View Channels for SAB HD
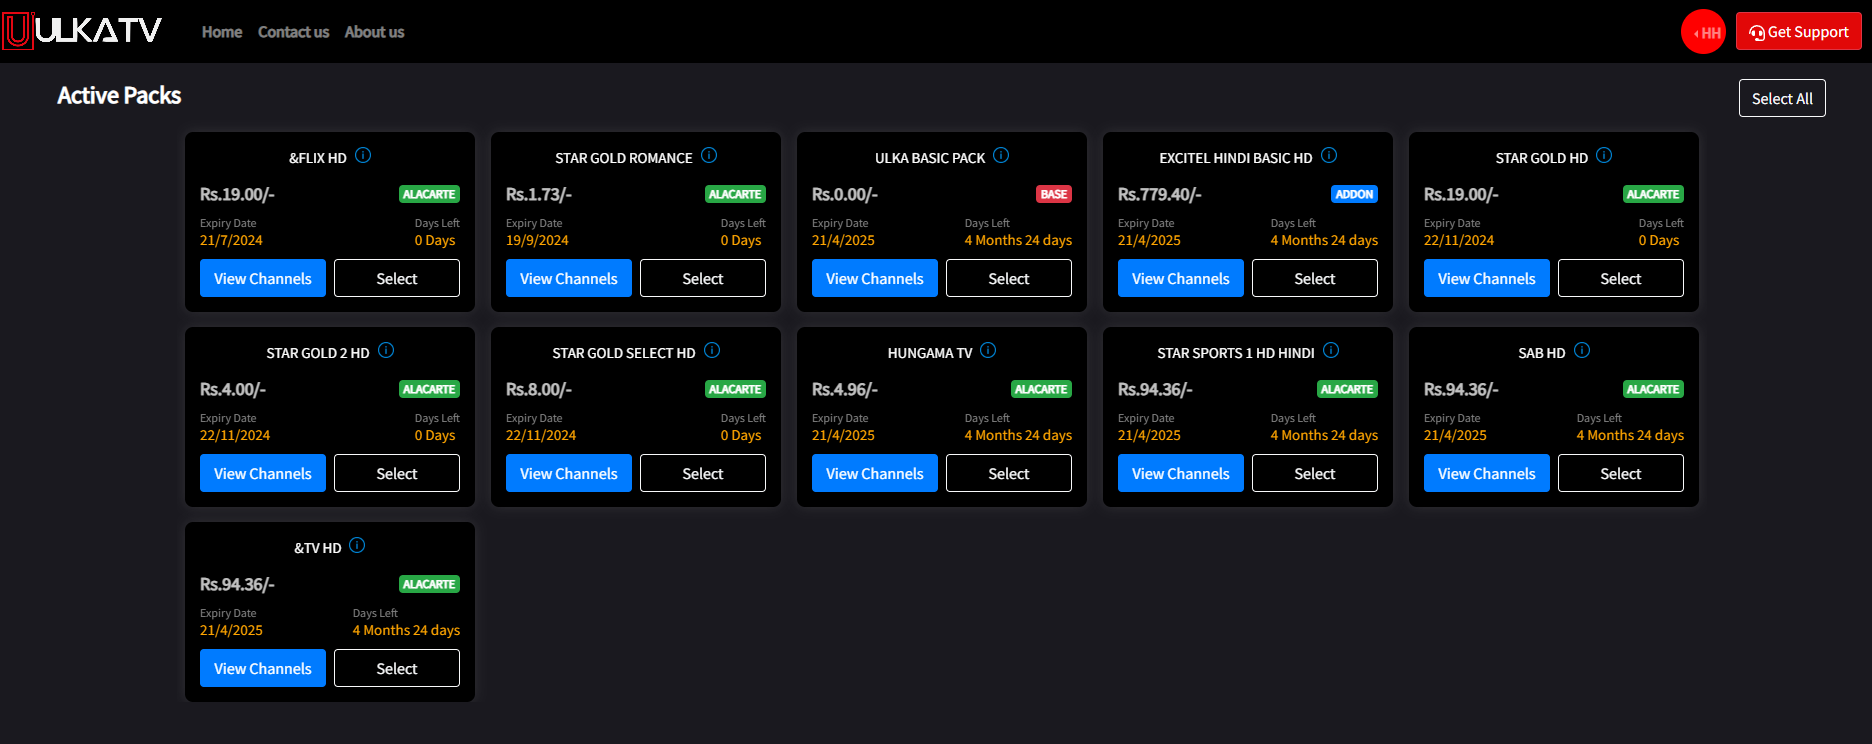This screenshot has height=744, width=1872. point(1487,473)
